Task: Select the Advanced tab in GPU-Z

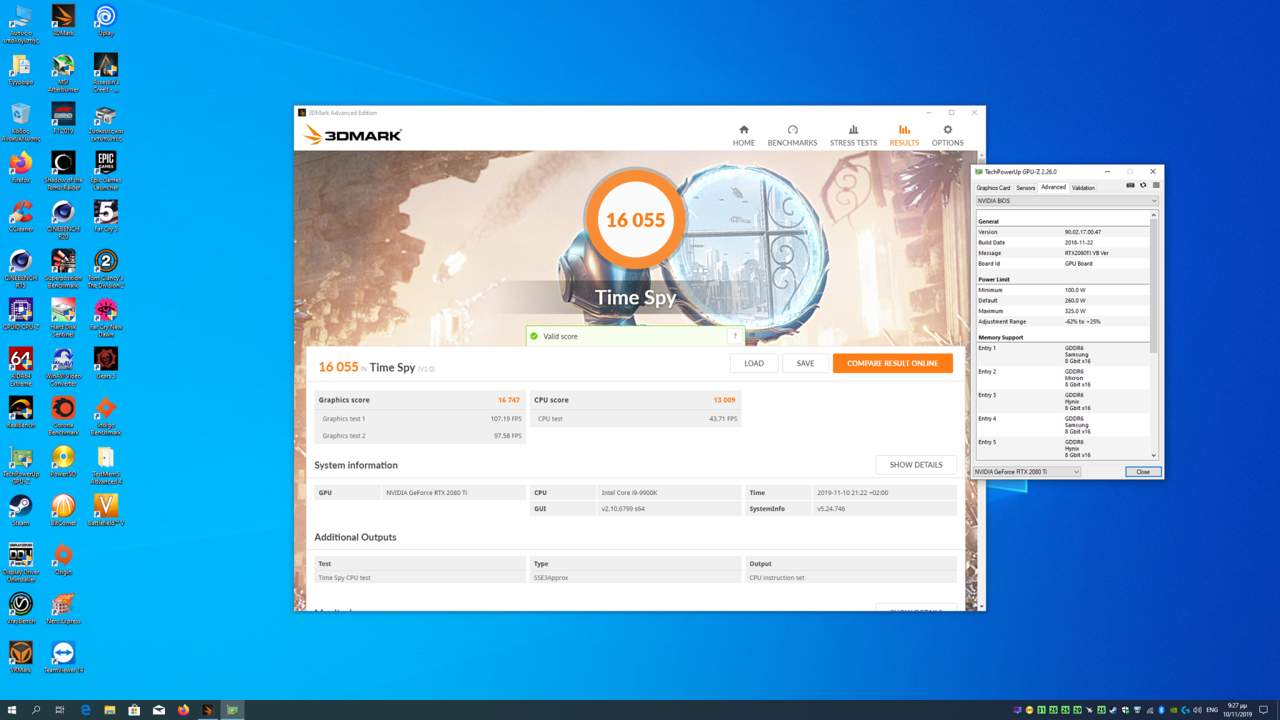Action: pos(1053,187)
